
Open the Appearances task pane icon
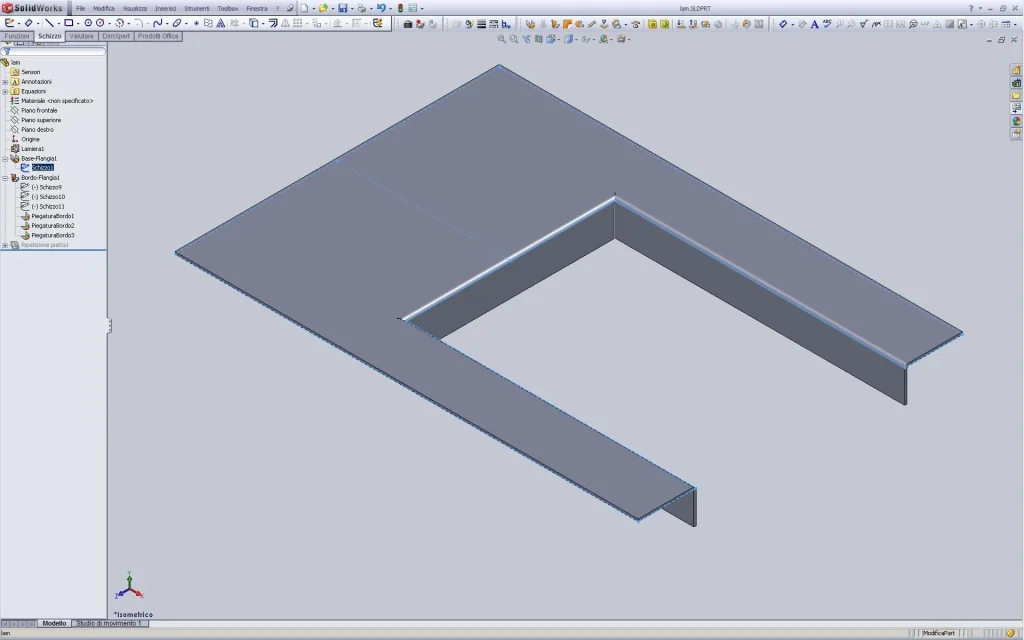click(1016, 121)
